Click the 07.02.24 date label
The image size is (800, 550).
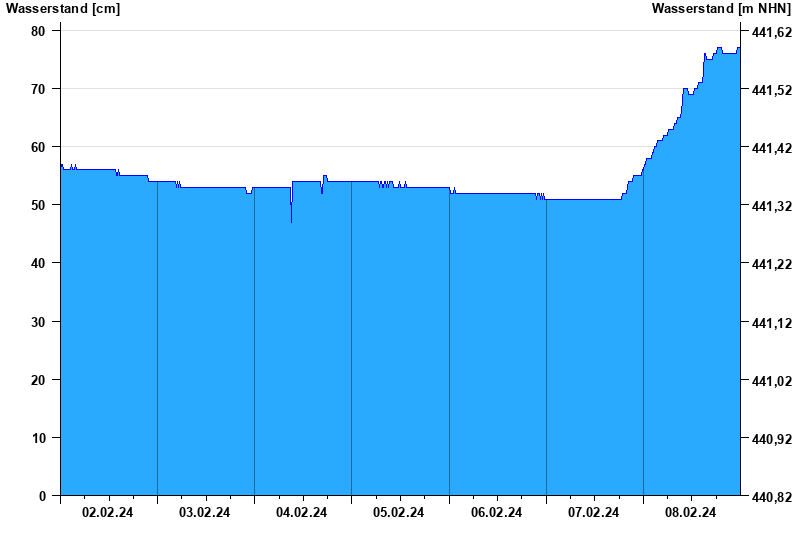(593, 512)
